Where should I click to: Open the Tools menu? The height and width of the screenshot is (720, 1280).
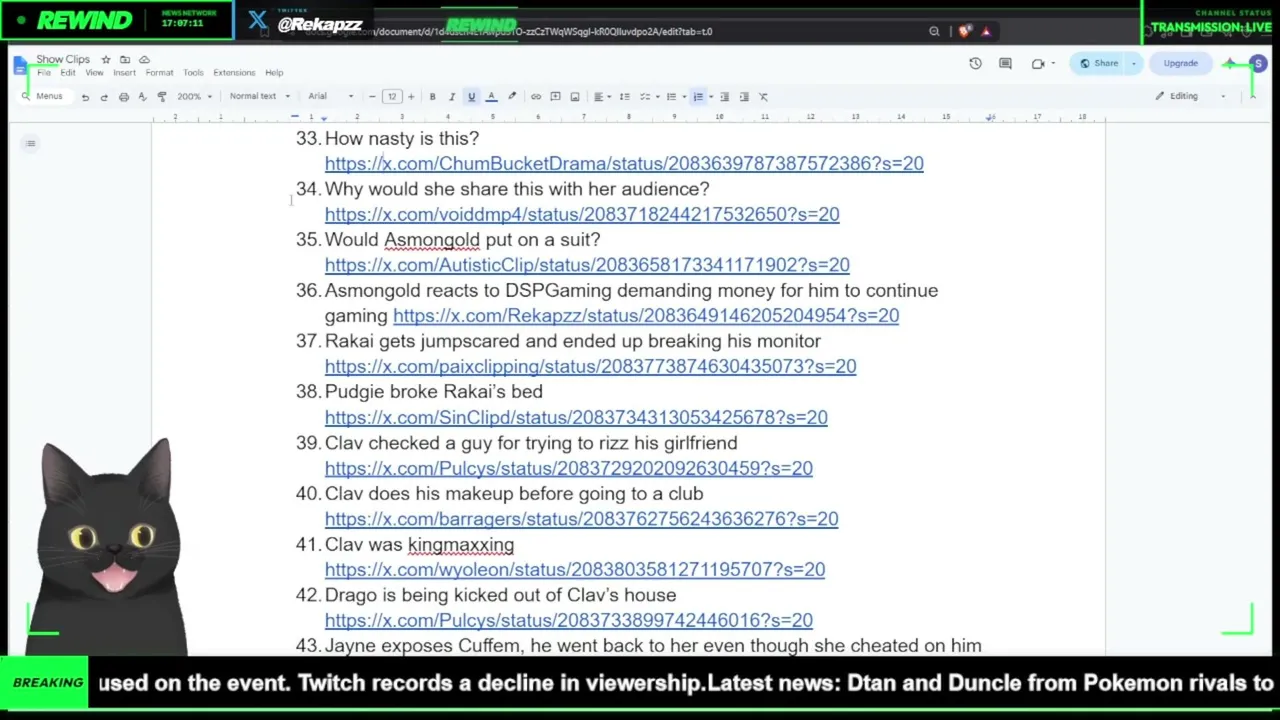pyautogui.click(x=193, y=73)
